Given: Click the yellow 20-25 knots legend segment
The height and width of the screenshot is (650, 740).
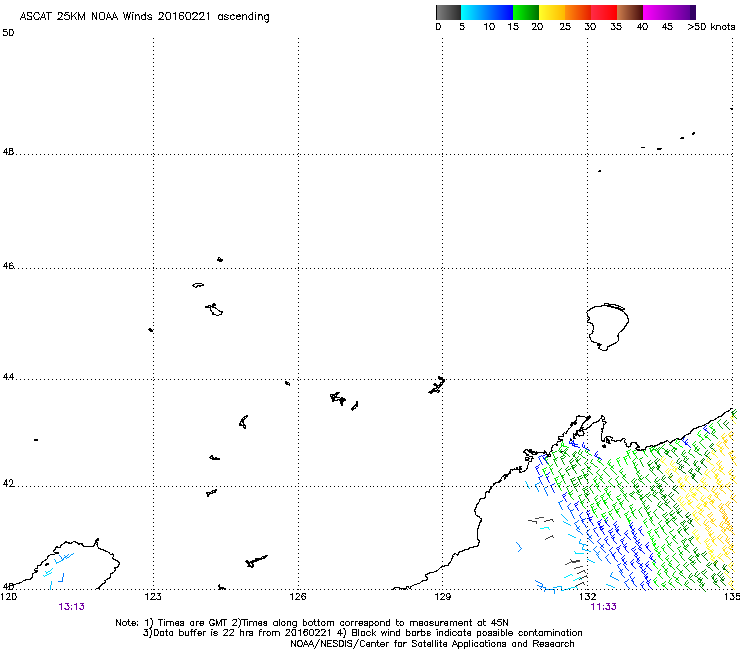Looking at the screenshot, I should (552, 12).
